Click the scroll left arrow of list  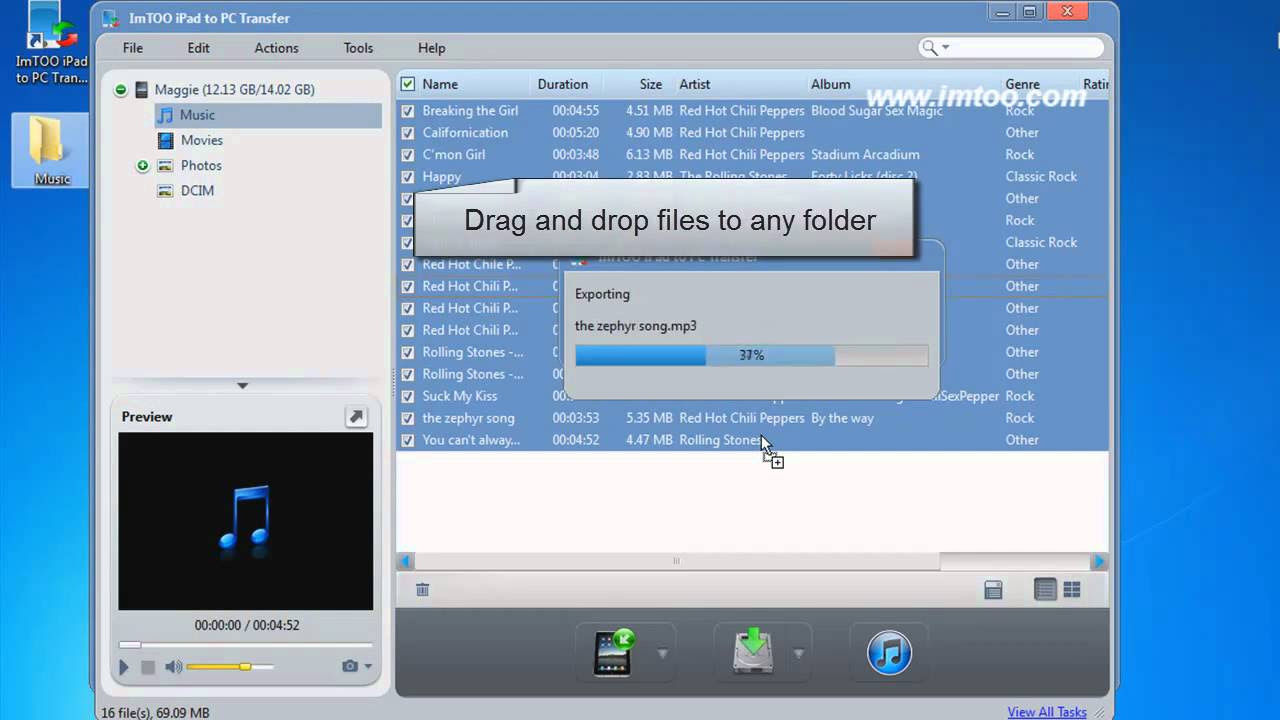[x=406, y=562]
